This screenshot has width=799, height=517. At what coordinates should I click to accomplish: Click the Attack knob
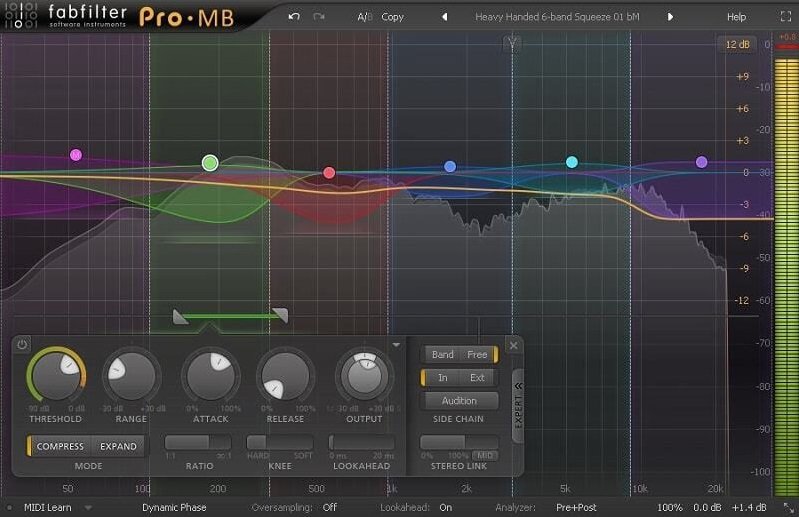click(210, 376)
